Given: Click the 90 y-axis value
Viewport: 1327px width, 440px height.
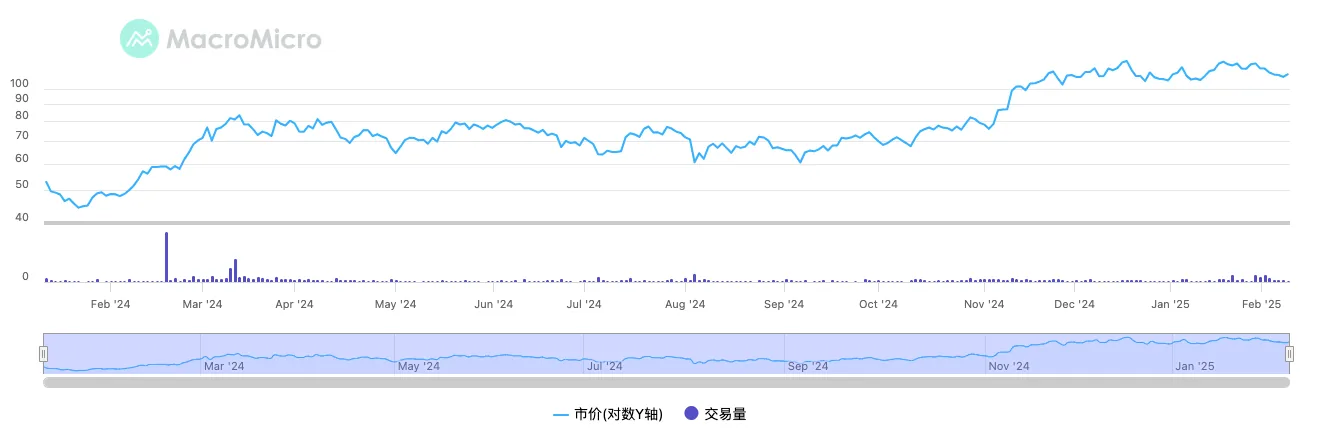Looking at the screenshot, I should pyautogui.click(x=22, y=98).
